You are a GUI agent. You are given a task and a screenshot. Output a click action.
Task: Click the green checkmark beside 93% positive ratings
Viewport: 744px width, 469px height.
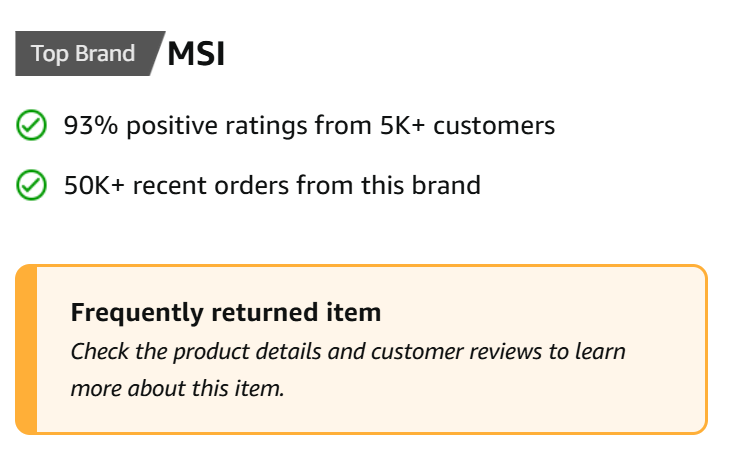[x=31, y=125]
